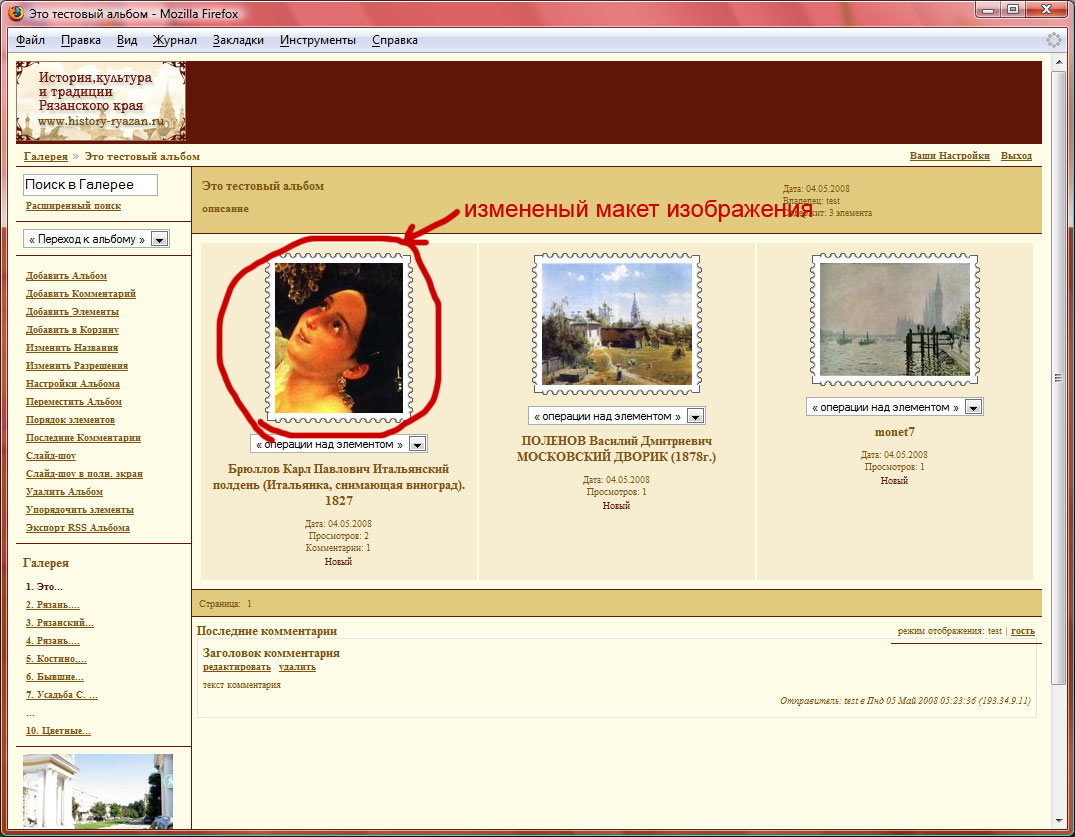Click Удалить Альбом link
The width and height of the screenshot is (1075, 837).
click(x=64, y=492)
